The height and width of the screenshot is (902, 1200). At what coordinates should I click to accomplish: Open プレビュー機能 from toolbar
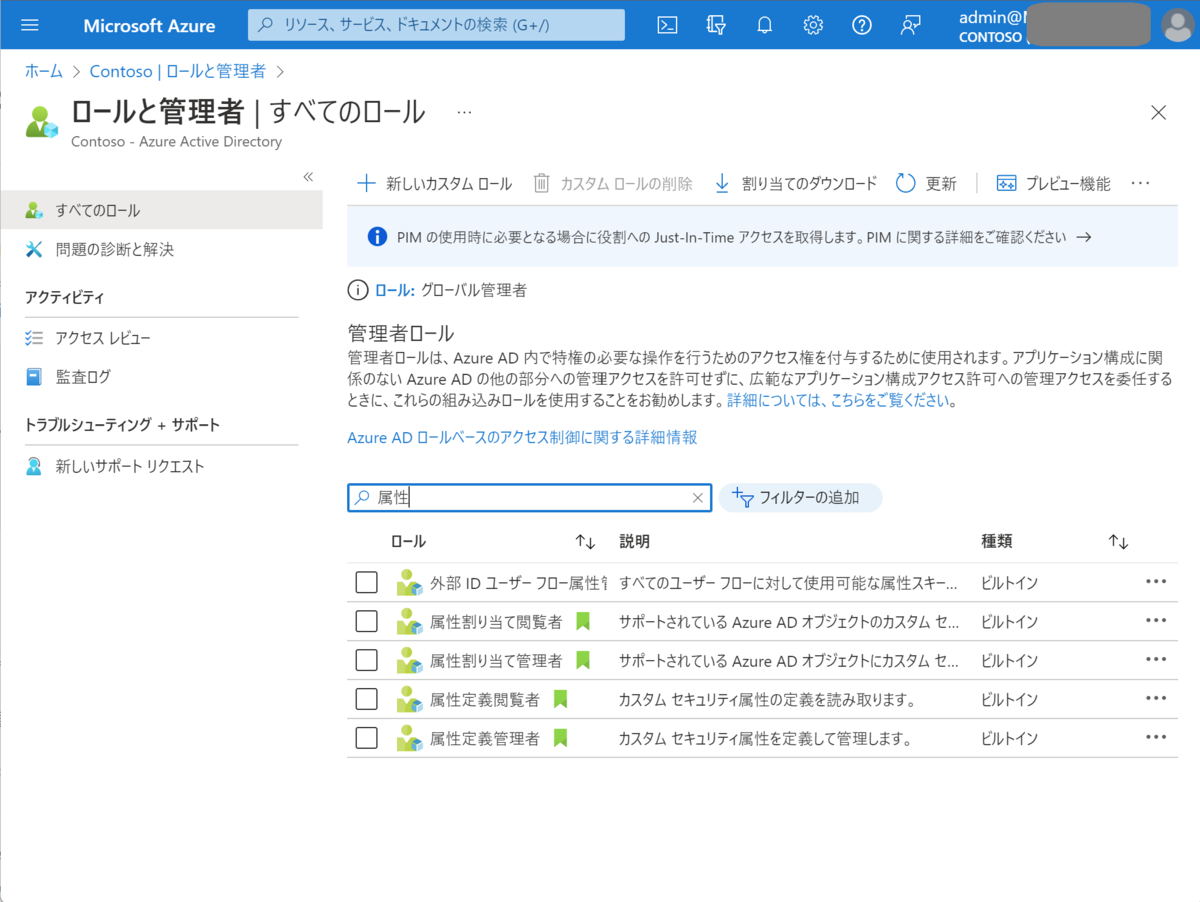(x=1053, y=183)
